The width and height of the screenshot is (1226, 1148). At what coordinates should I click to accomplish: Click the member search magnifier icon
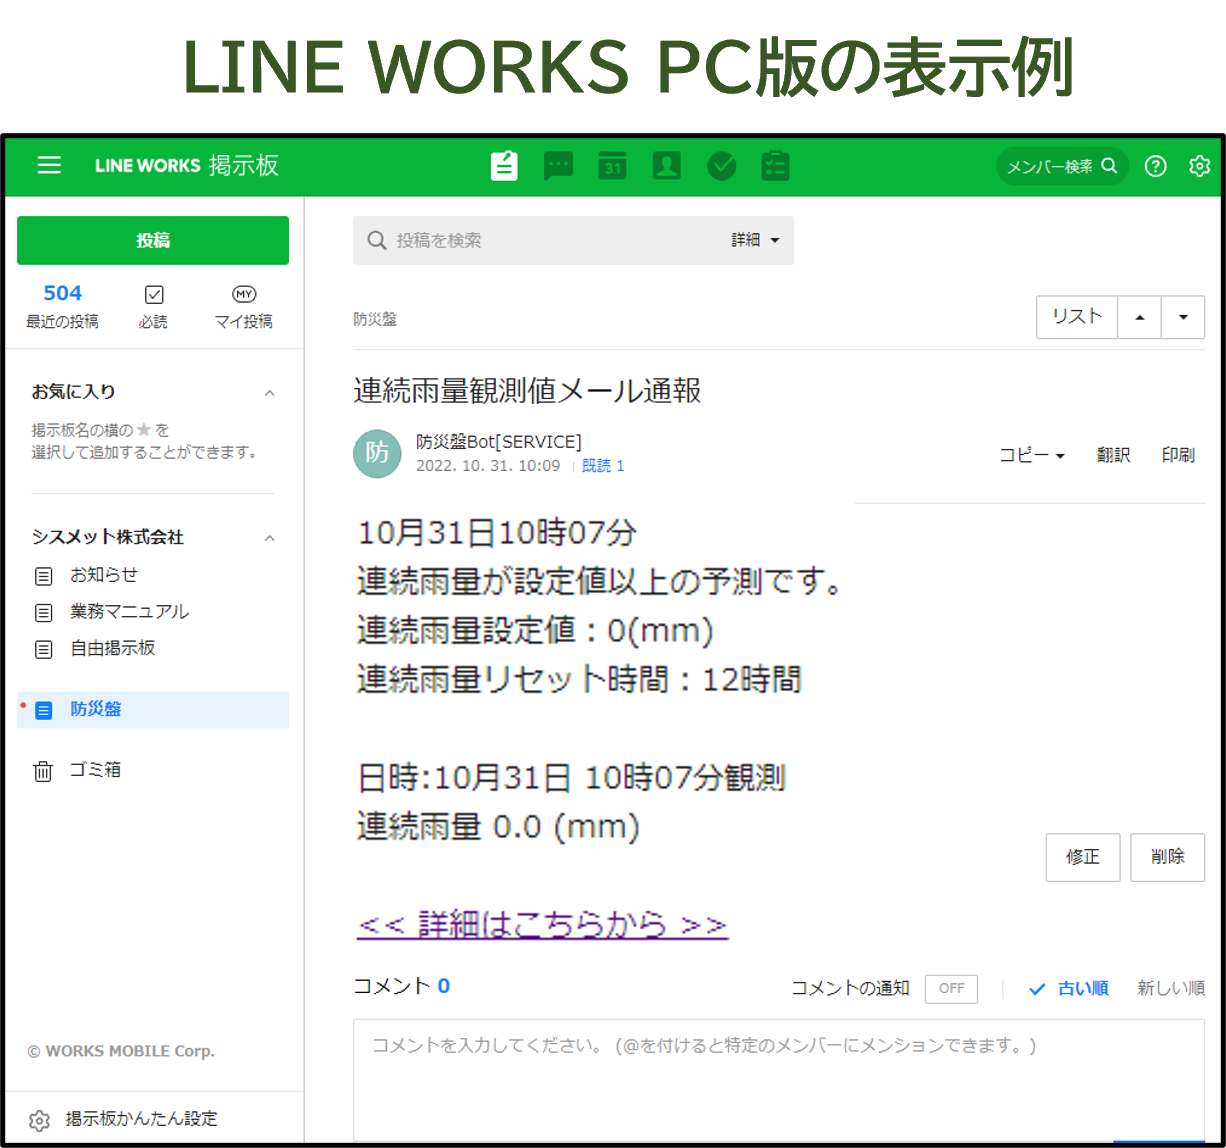(1109, 166)
